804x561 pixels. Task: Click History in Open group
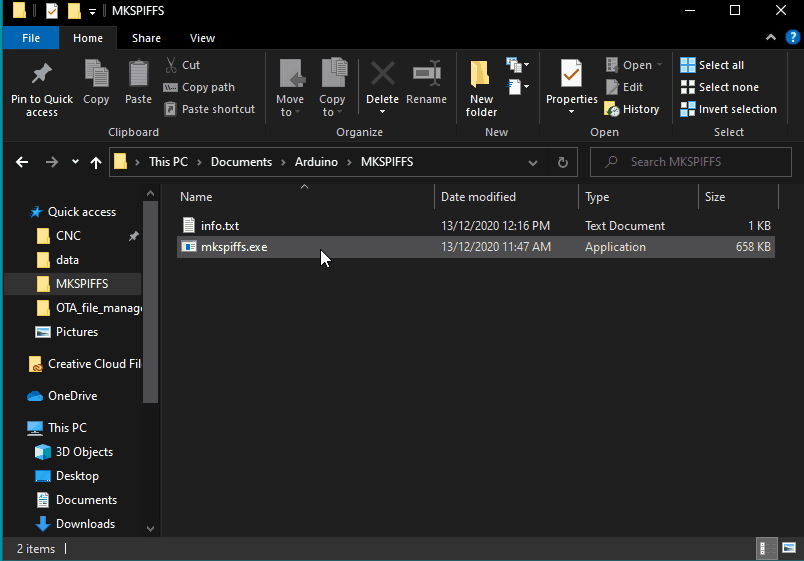[632, 109]
